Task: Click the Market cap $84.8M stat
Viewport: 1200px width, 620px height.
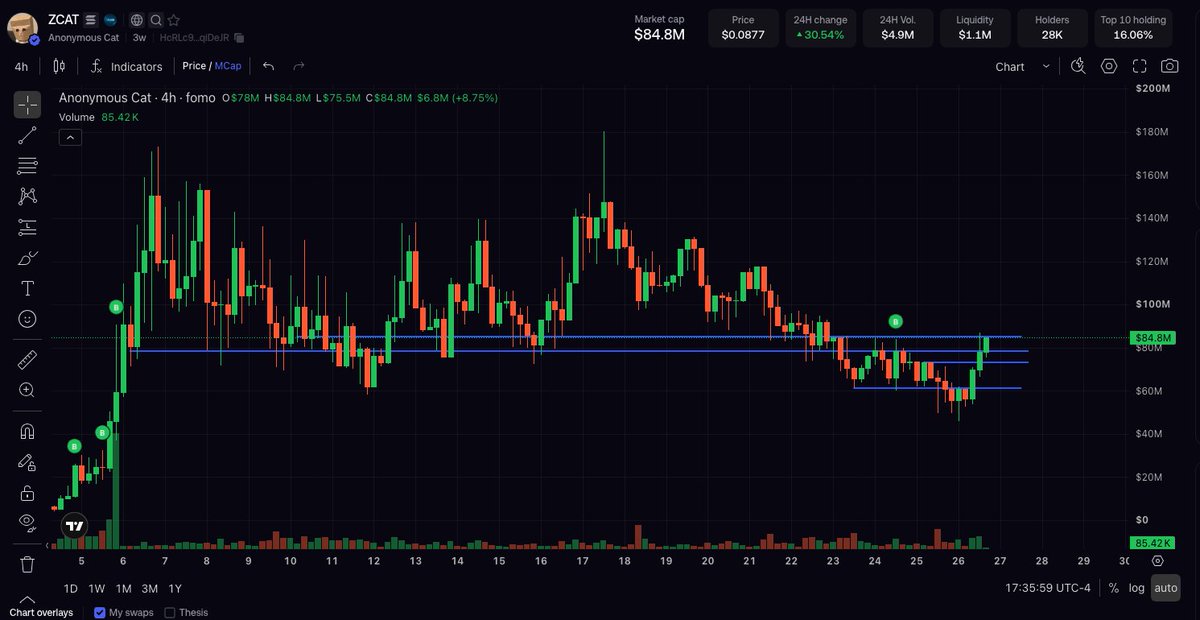Action: [x=659, y=28]
